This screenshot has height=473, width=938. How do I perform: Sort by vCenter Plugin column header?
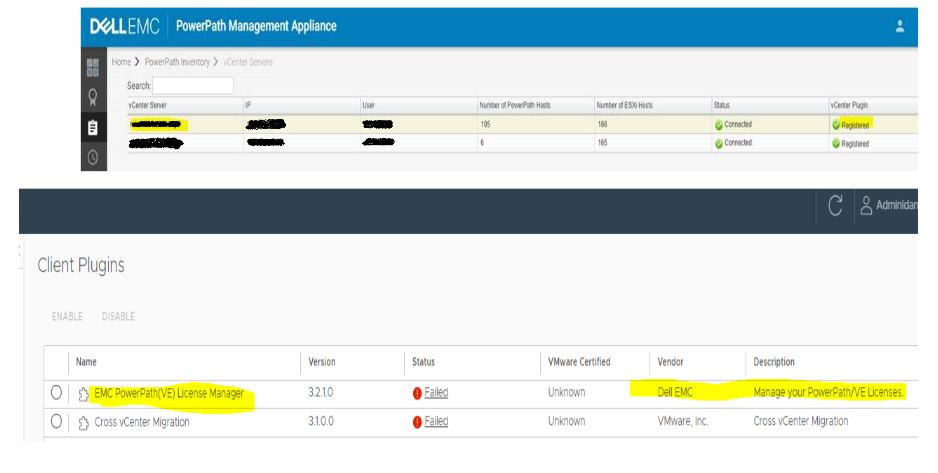pyautogui.click(x=849, y=105)
